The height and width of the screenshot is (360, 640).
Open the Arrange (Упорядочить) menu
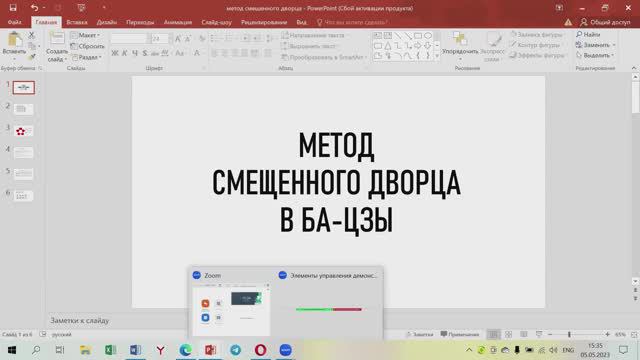point(460,46)
